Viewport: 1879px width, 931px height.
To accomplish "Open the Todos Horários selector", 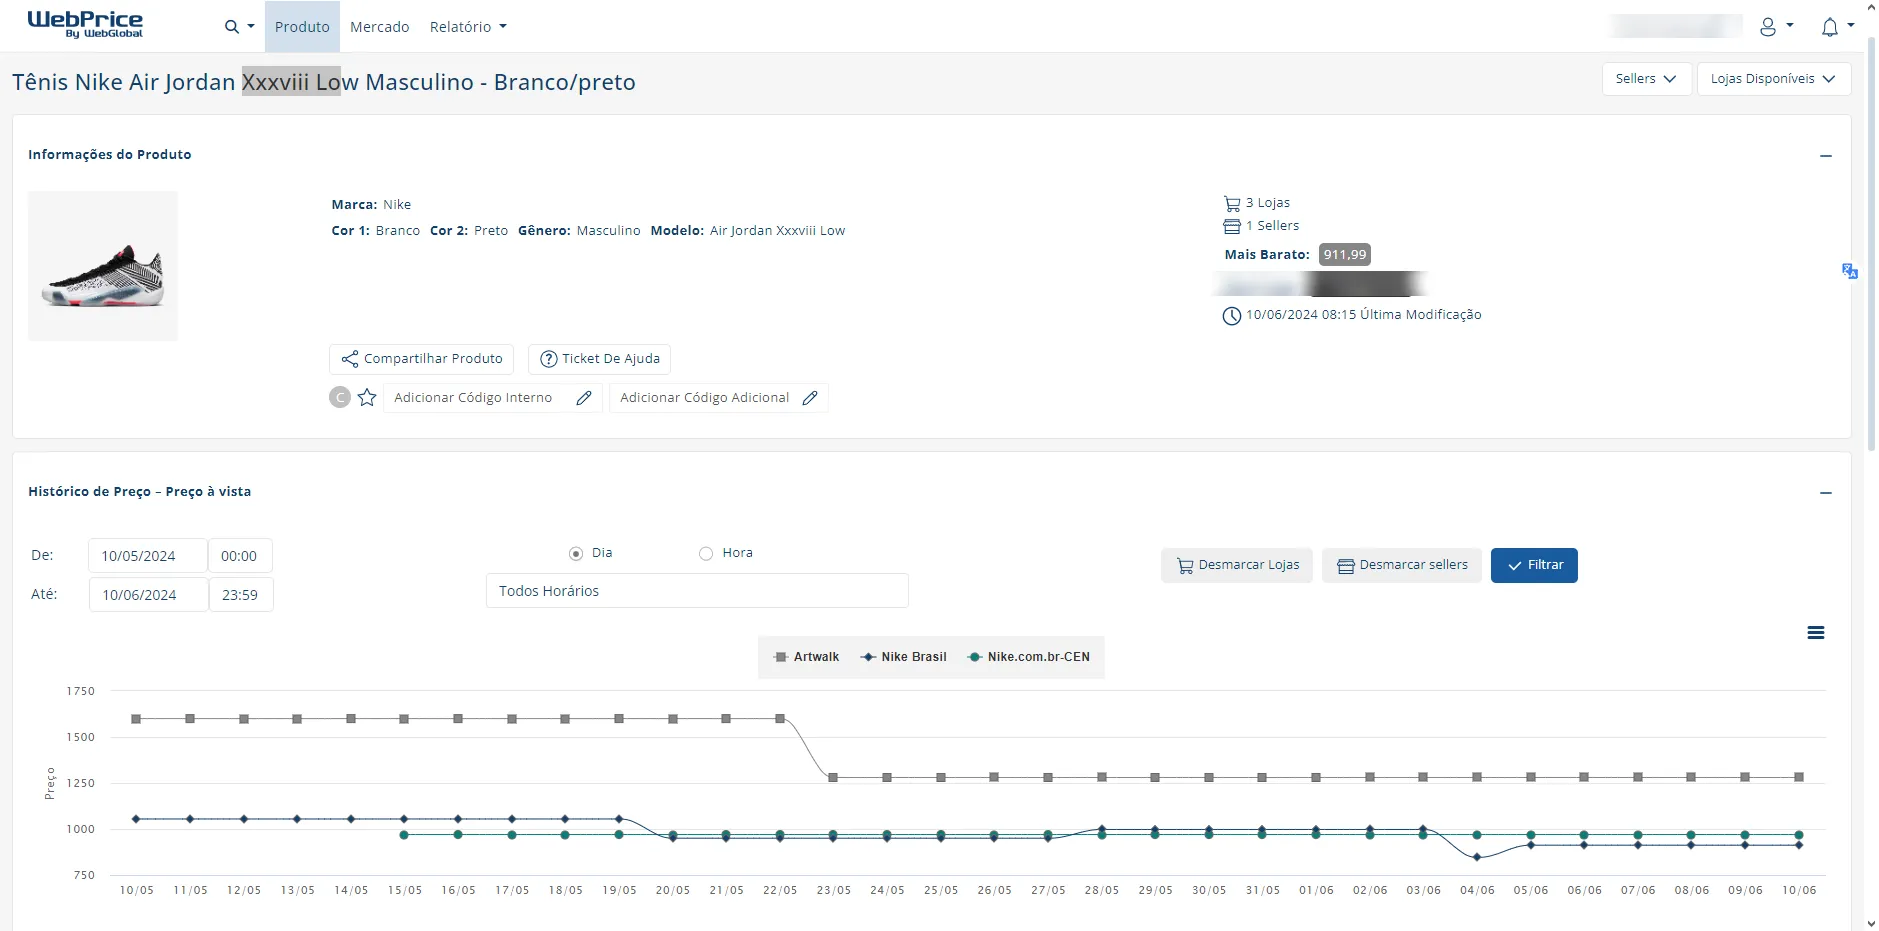I will coord(697,591).
